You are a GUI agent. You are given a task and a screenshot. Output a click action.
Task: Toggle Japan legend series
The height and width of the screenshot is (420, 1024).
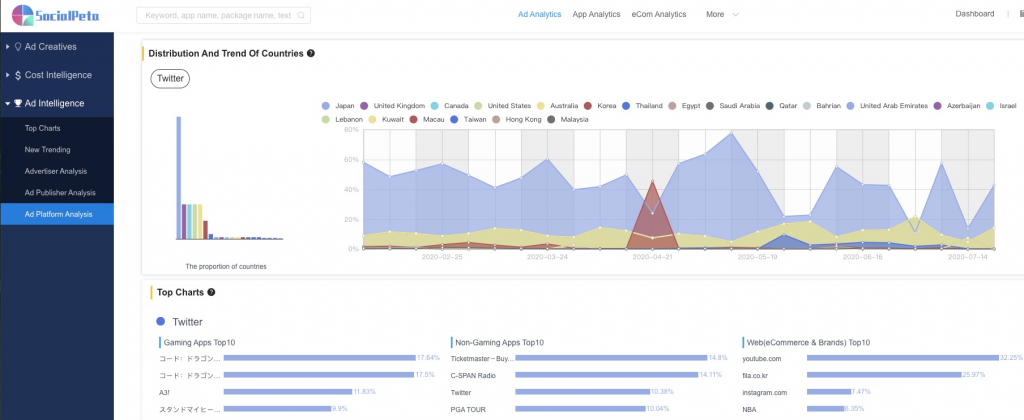(339, 106)
